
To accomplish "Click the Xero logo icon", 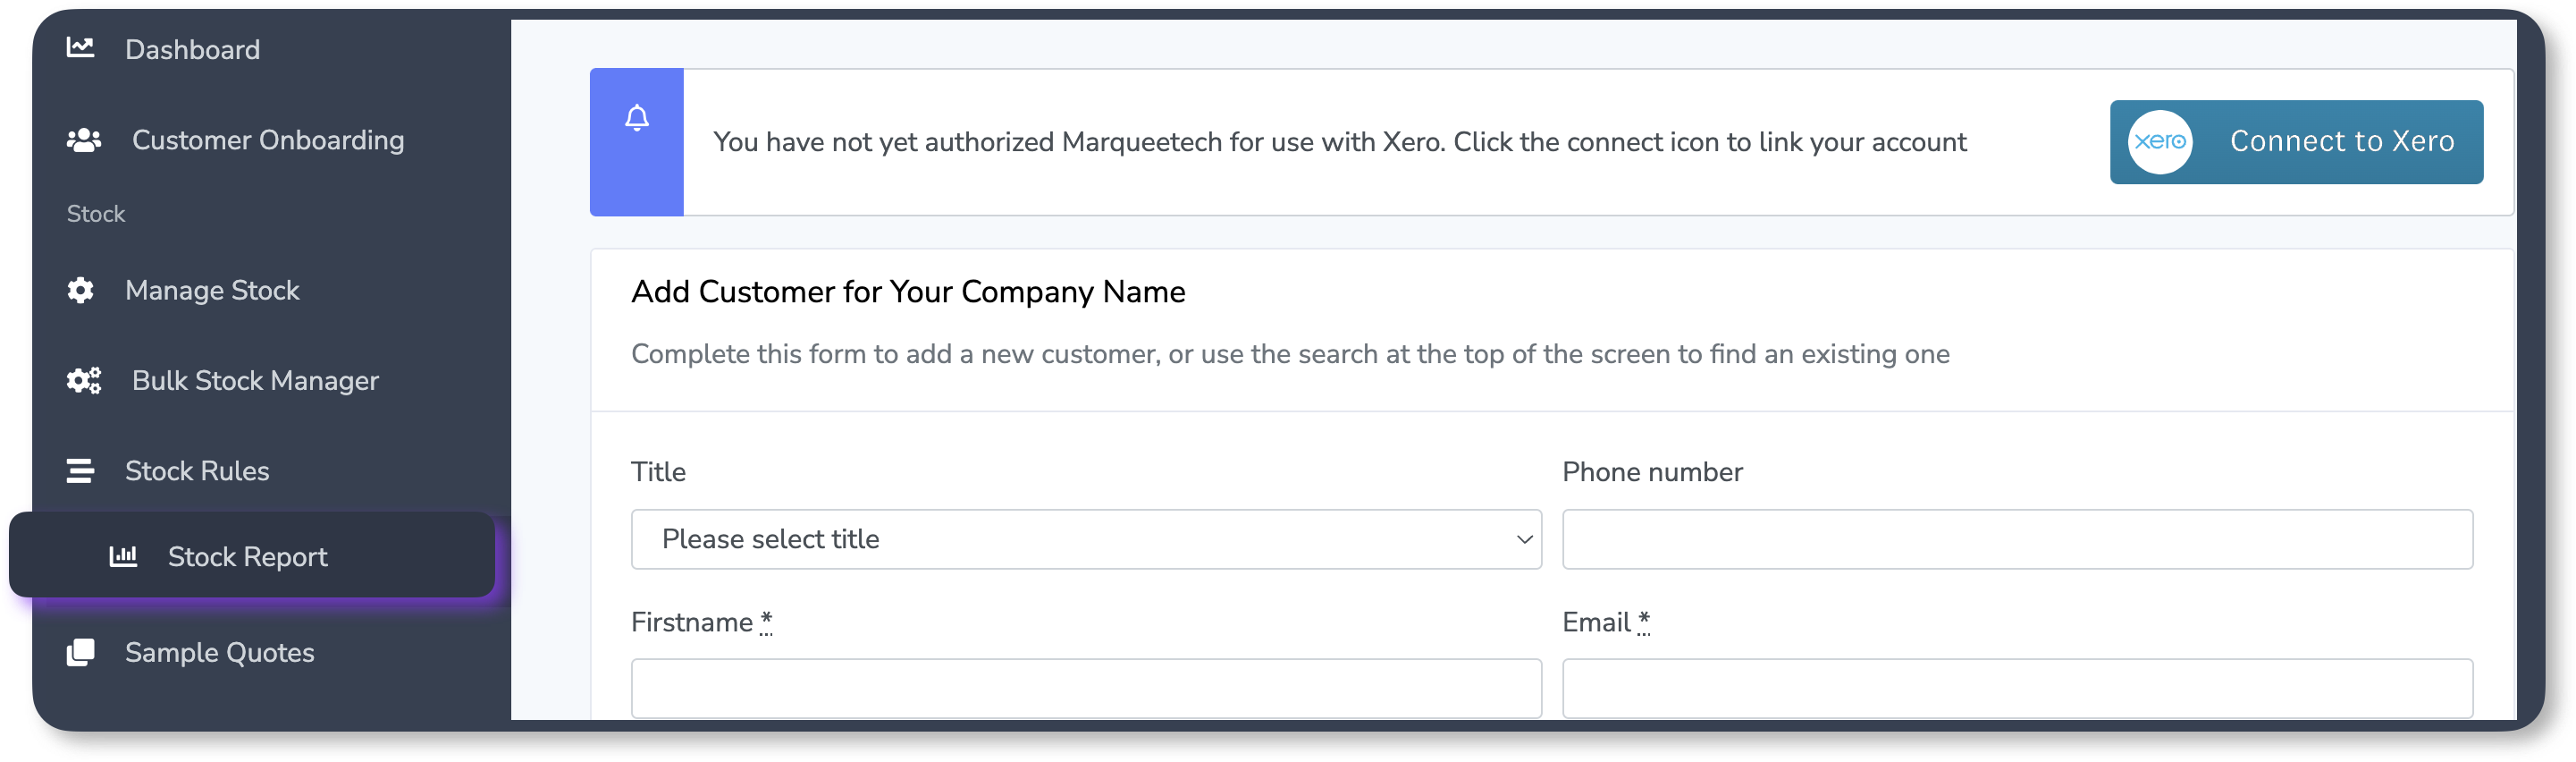I will (x=2159, y=142).
